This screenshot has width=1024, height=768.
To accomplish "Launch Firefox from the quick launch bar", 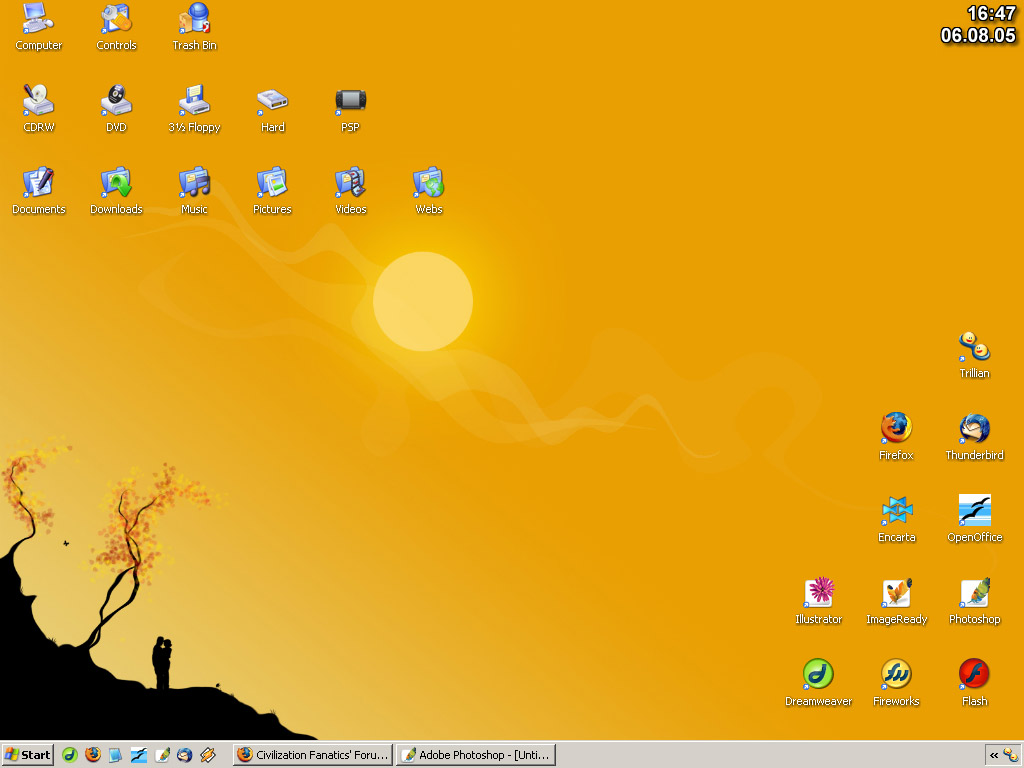I will click(93, 755).
